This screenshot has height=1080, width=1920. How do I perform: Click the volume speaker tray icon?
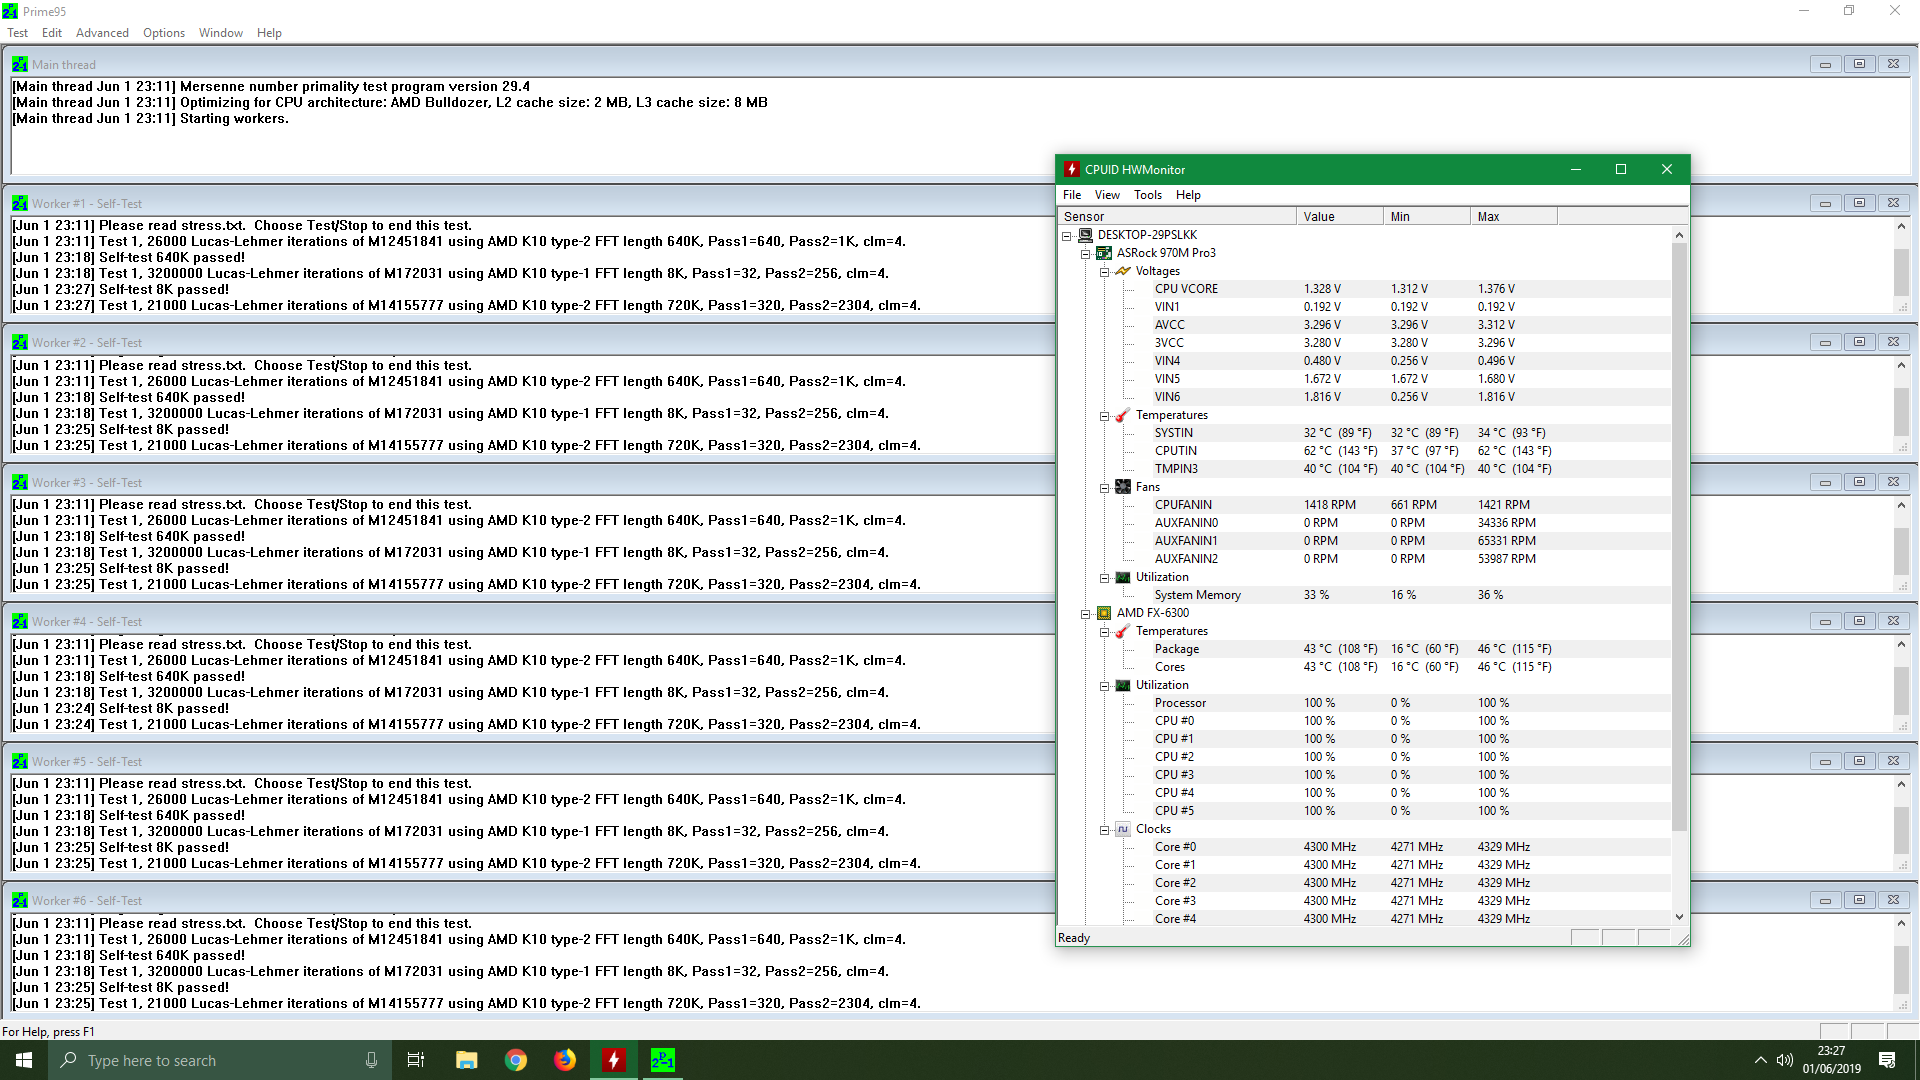1785,1060
